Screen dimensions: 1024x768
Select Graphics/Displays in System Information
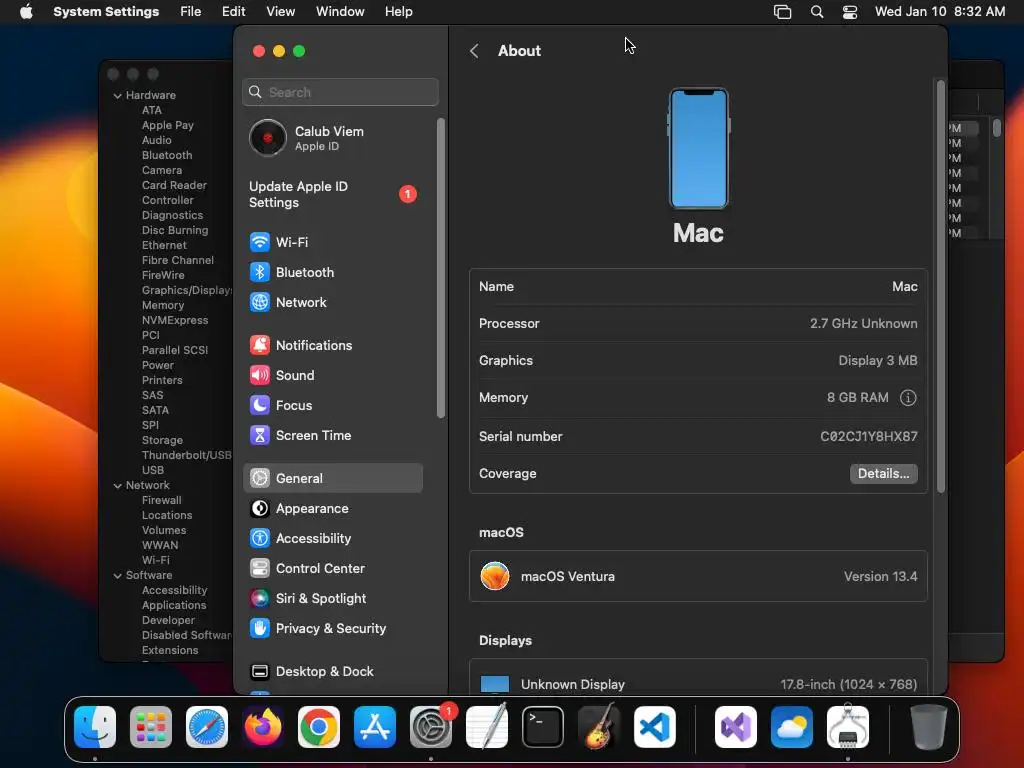[186, 291]
